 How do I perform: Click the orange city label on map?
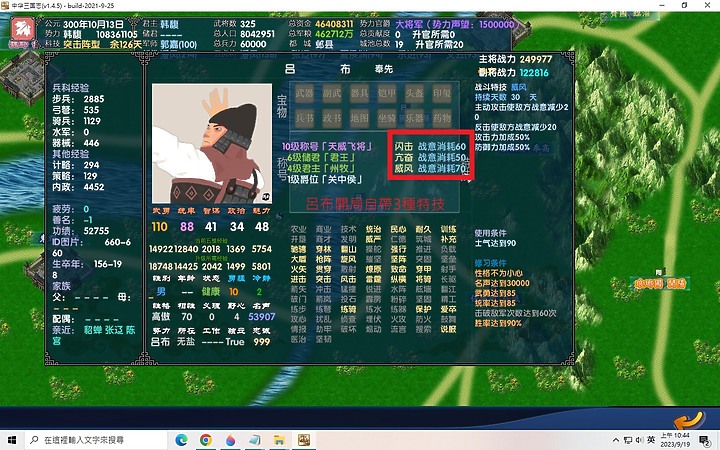(659, 283)
